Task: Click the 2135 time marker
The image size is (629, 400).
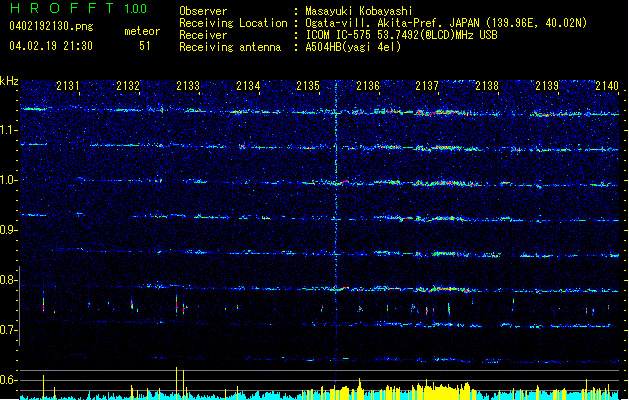Action: click(308, 86)
